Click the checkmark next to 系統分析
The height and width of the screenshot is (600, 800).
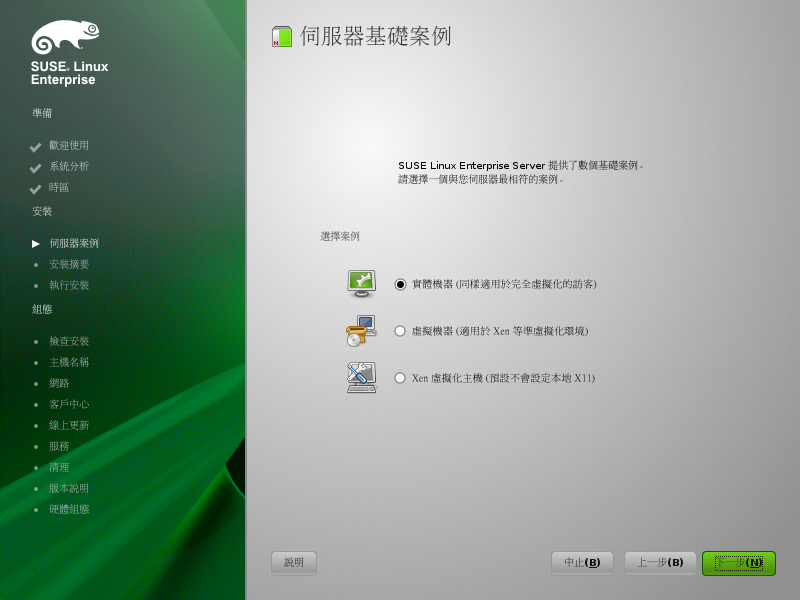tap(35, 168)
